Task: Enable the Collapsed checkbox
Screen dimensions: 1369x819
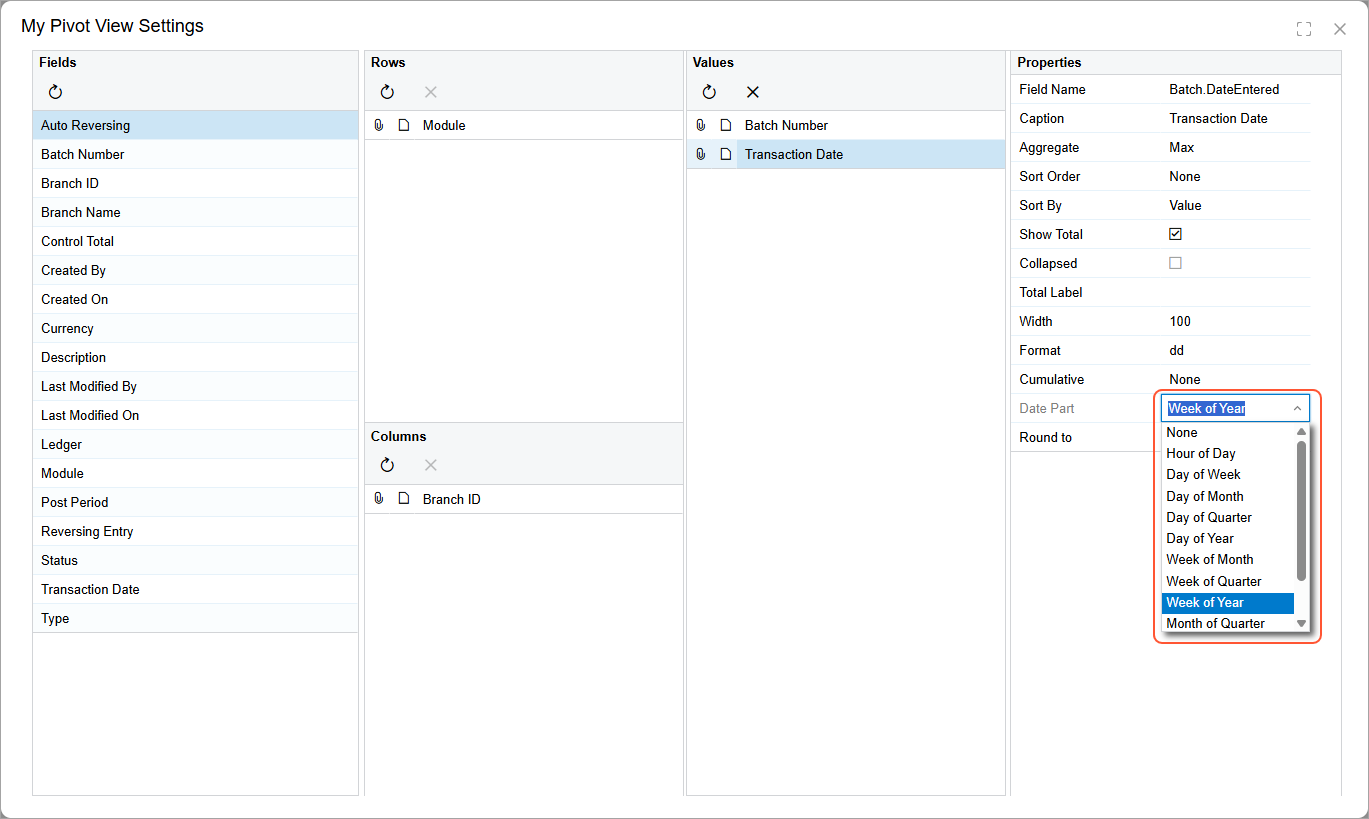Action: coord(1175,263)
